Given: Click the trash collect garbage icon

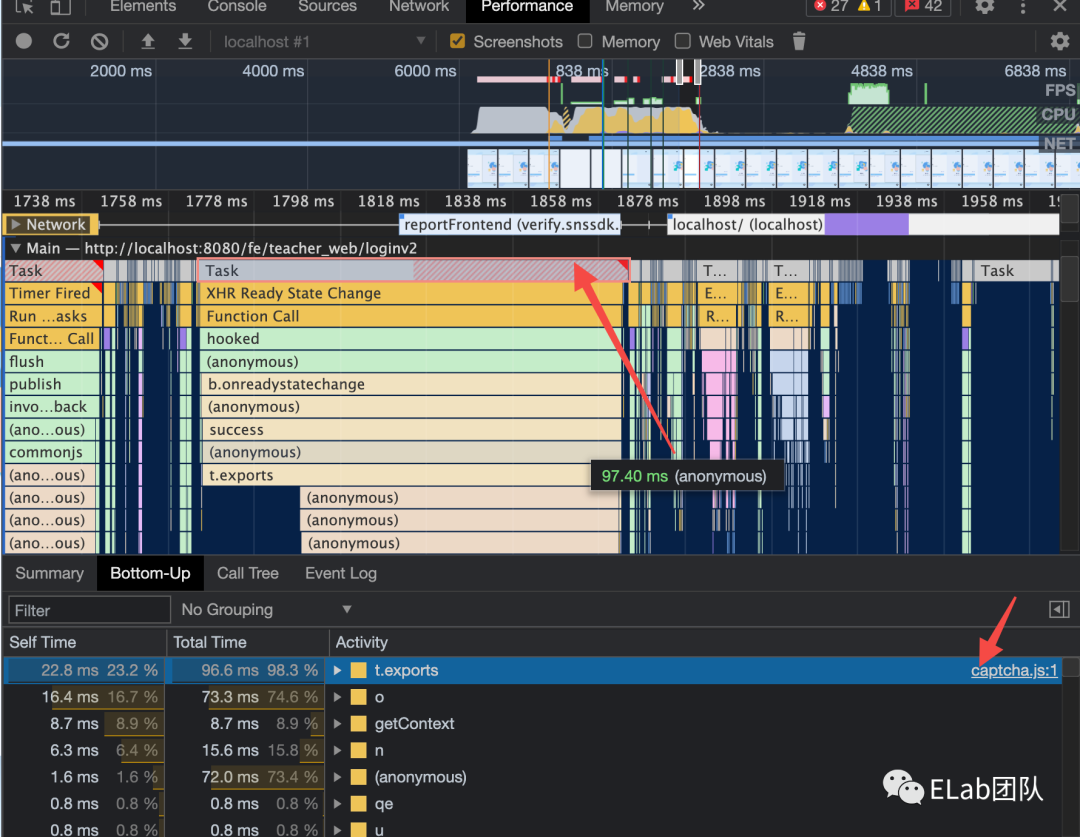Looking at the screenshot, I should point(798,42).
